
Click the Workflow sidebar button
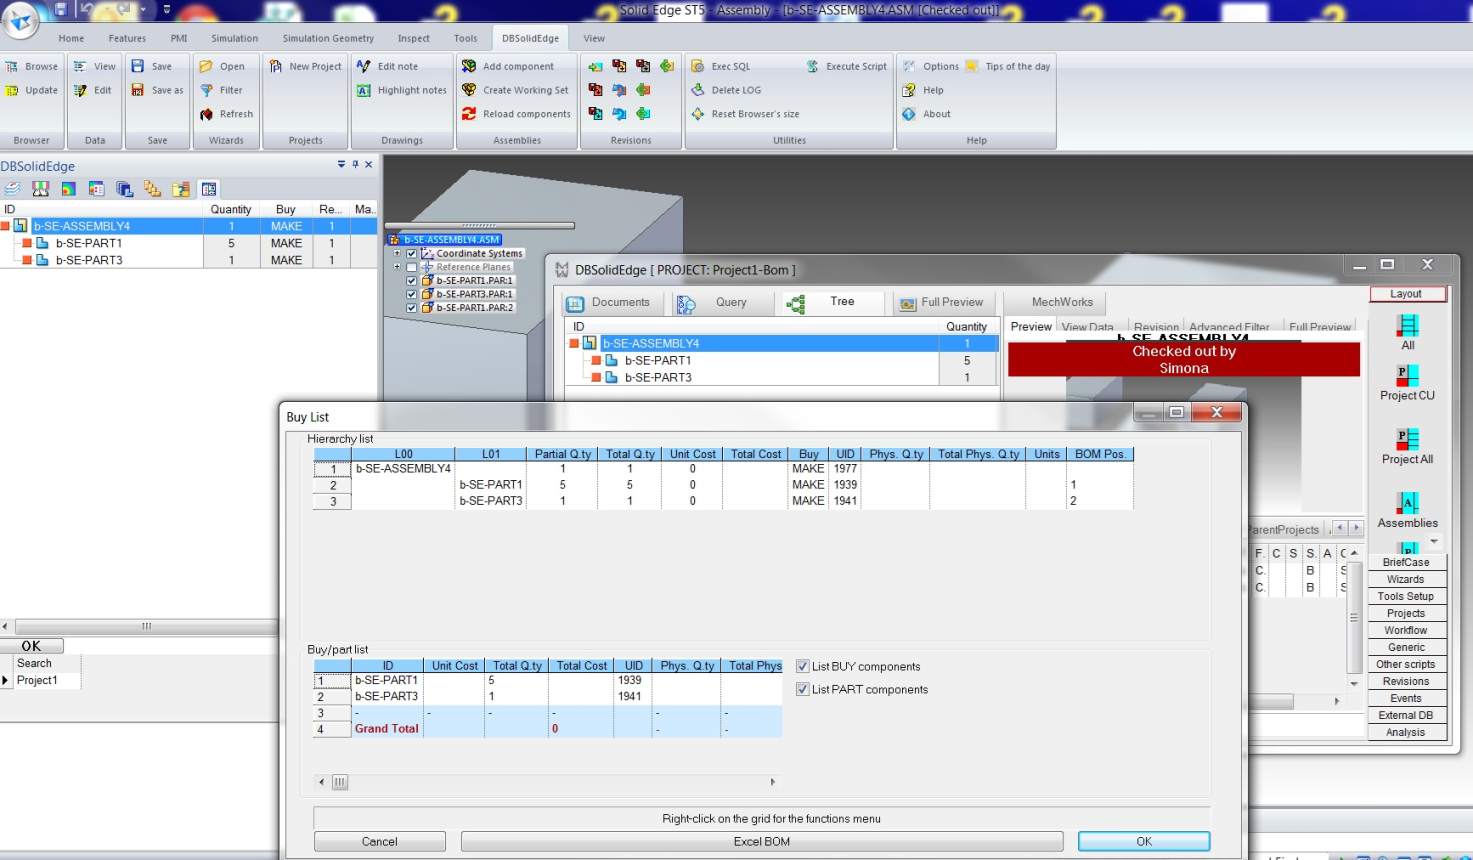tap(1405, 630)
